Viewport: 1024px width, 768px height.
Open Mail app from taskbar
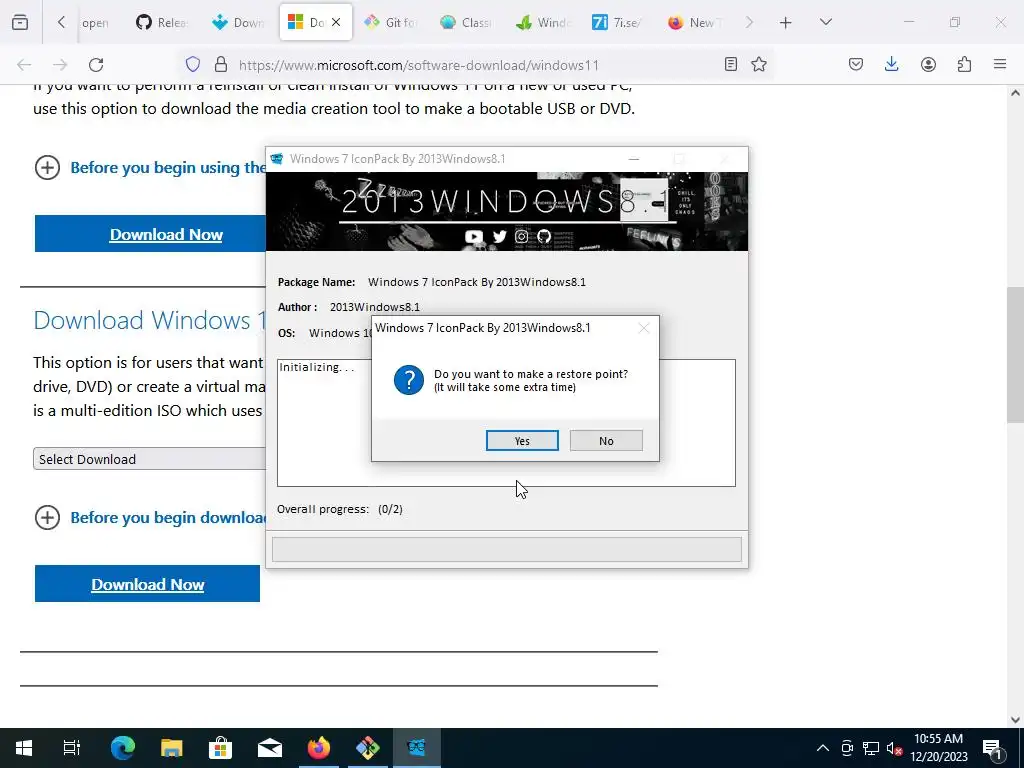point(269,748)
